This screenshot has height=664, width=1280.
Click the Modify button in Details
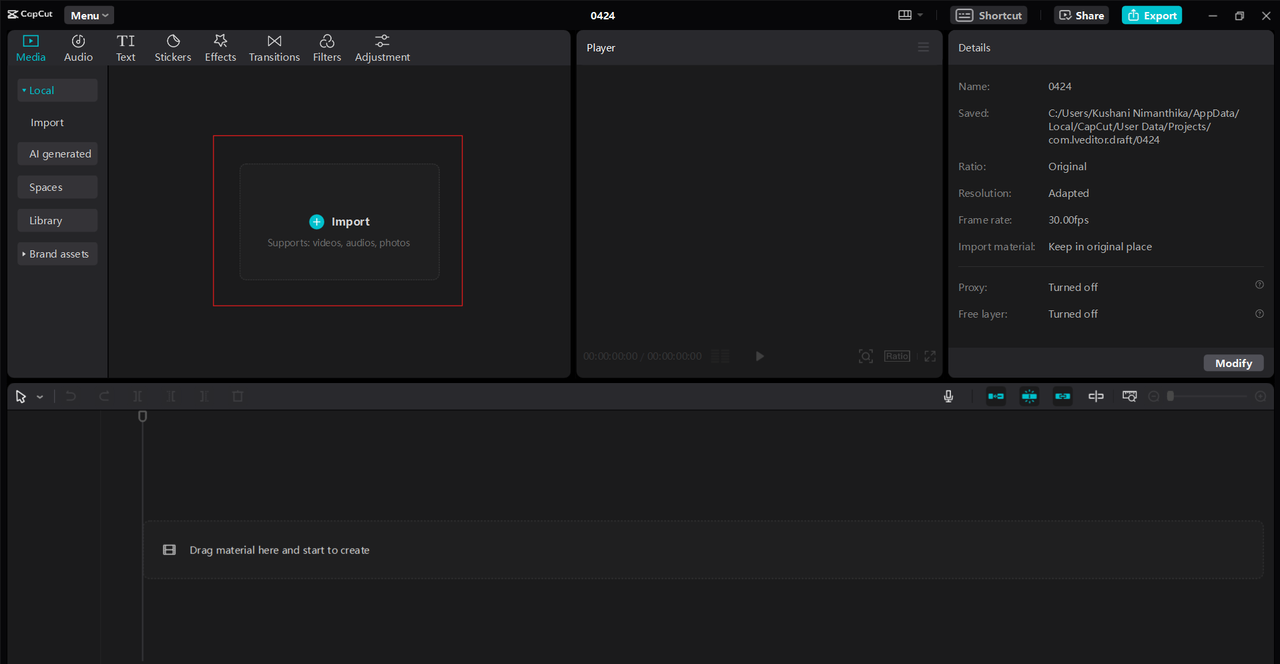point(1233,363)
